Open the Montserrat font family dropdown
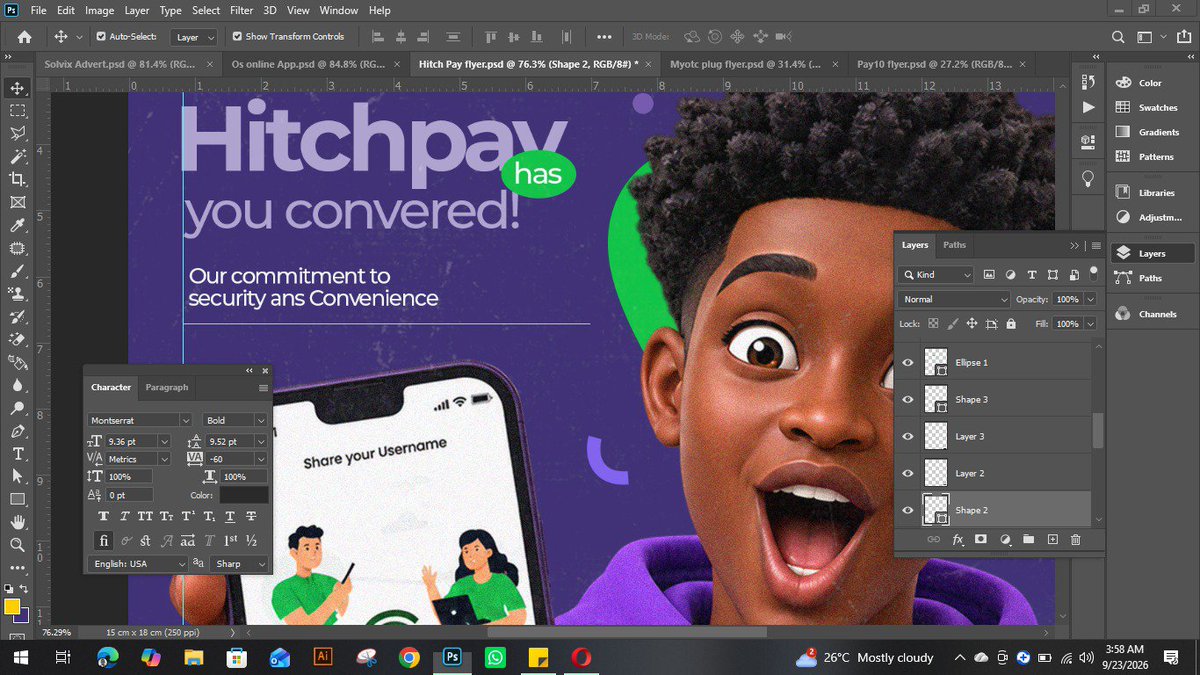This screenshot has height=675, width=1200. click(x=139, y=420)
